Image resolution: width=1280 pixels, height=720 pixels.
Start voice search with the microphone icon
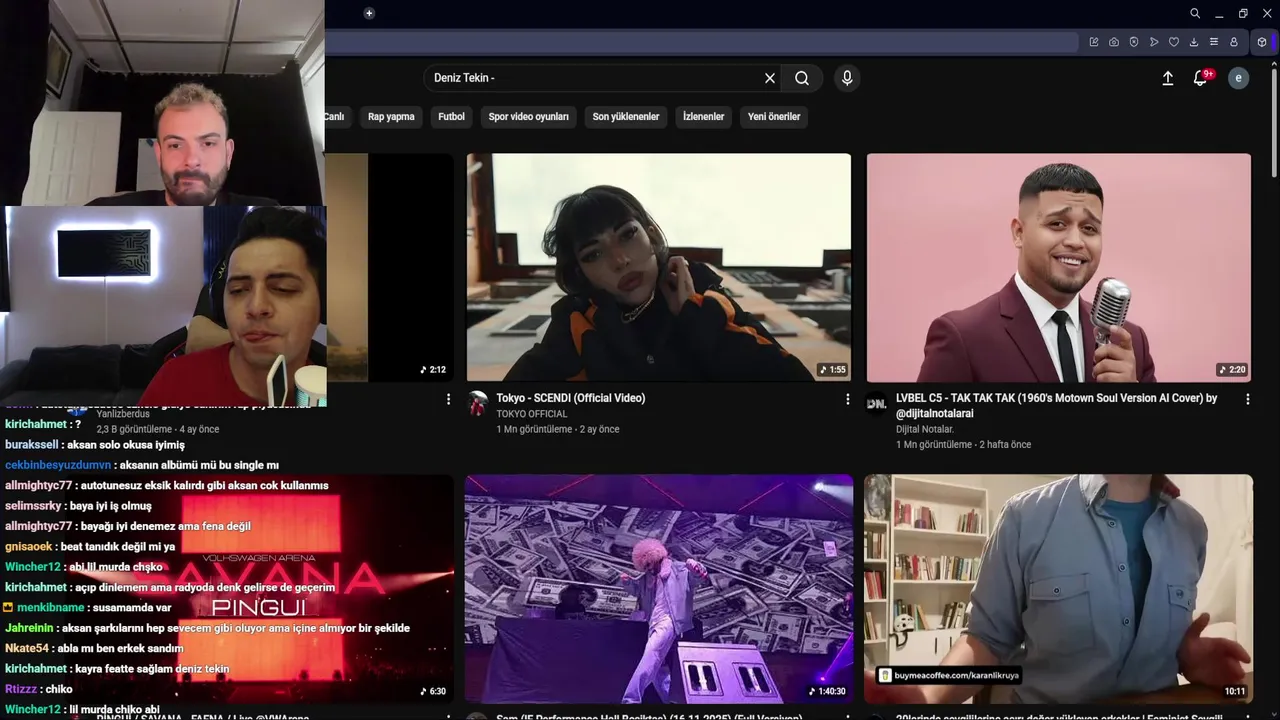[847, 78]
